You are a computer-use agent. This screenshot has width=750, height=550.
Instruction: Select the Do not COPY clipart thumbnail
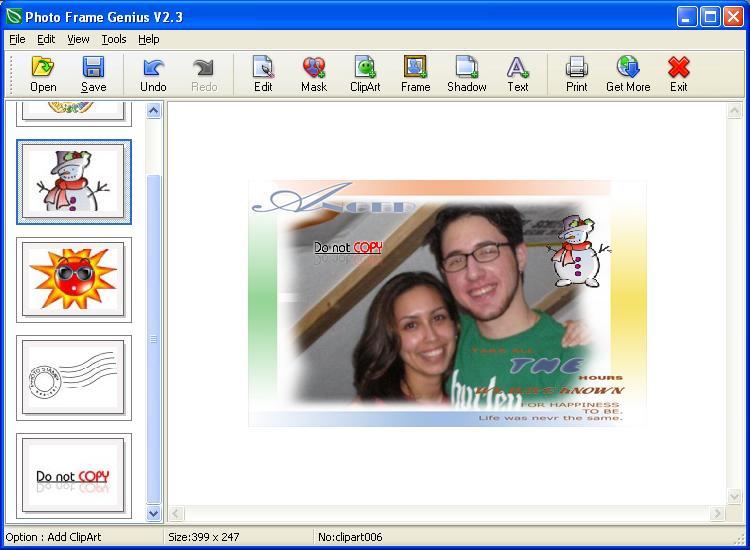(74, 476)
